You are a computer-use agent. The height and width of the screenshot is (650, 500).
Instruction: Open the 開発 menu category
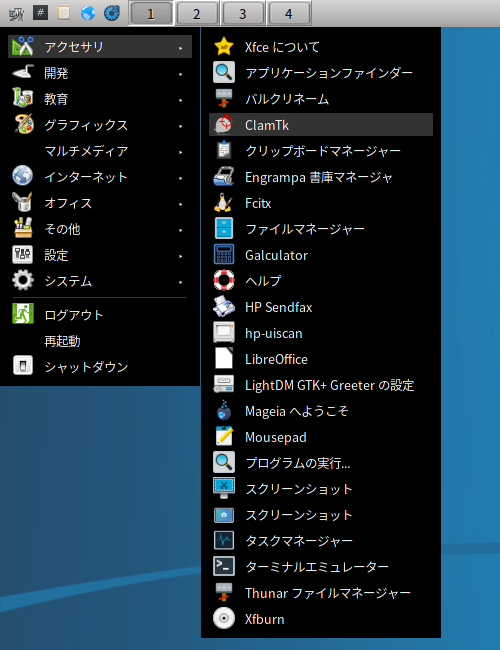tap(100, 73)
